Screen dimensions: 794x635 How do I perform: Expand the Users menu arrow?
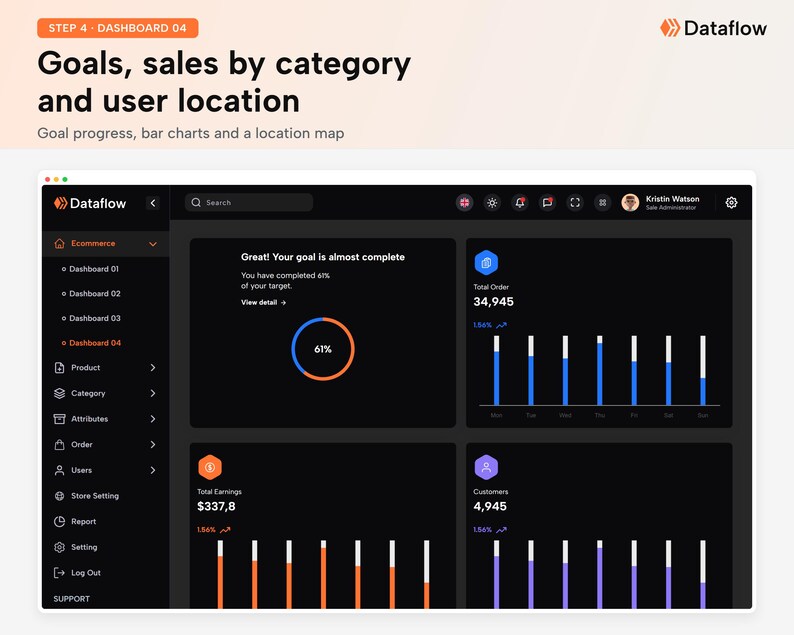tap(153, 470)
